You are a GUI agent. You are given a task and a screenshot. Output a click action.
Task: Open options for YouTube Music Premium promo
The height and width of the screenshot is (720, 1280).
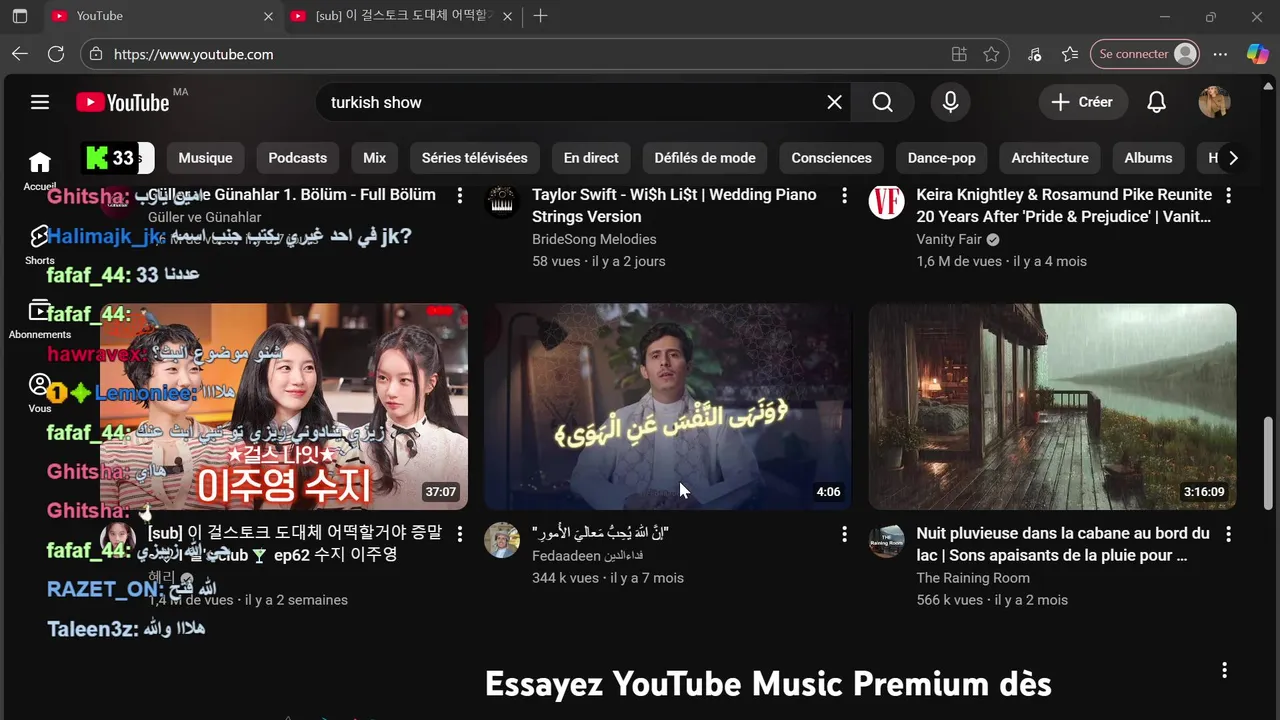[1224, 670]
